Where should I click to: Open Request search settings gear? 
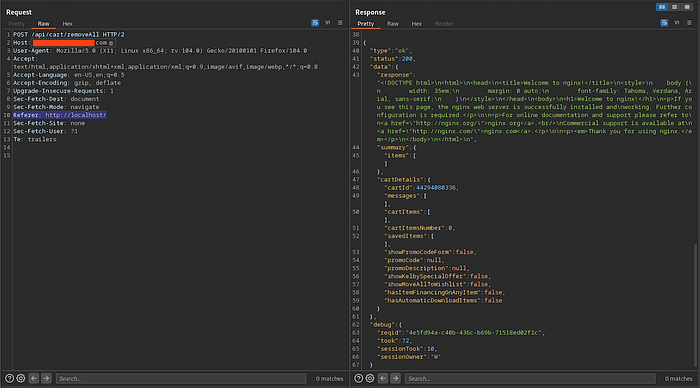(x=21, y=378)
